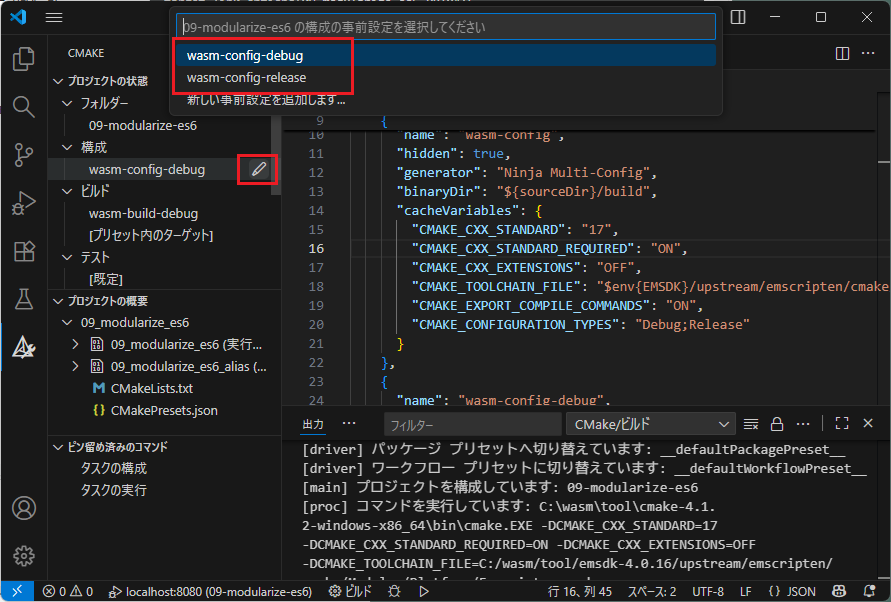The image size is (891, 602).
Task: Focus the preset selection input field
Action: click(x=446, y=27)
